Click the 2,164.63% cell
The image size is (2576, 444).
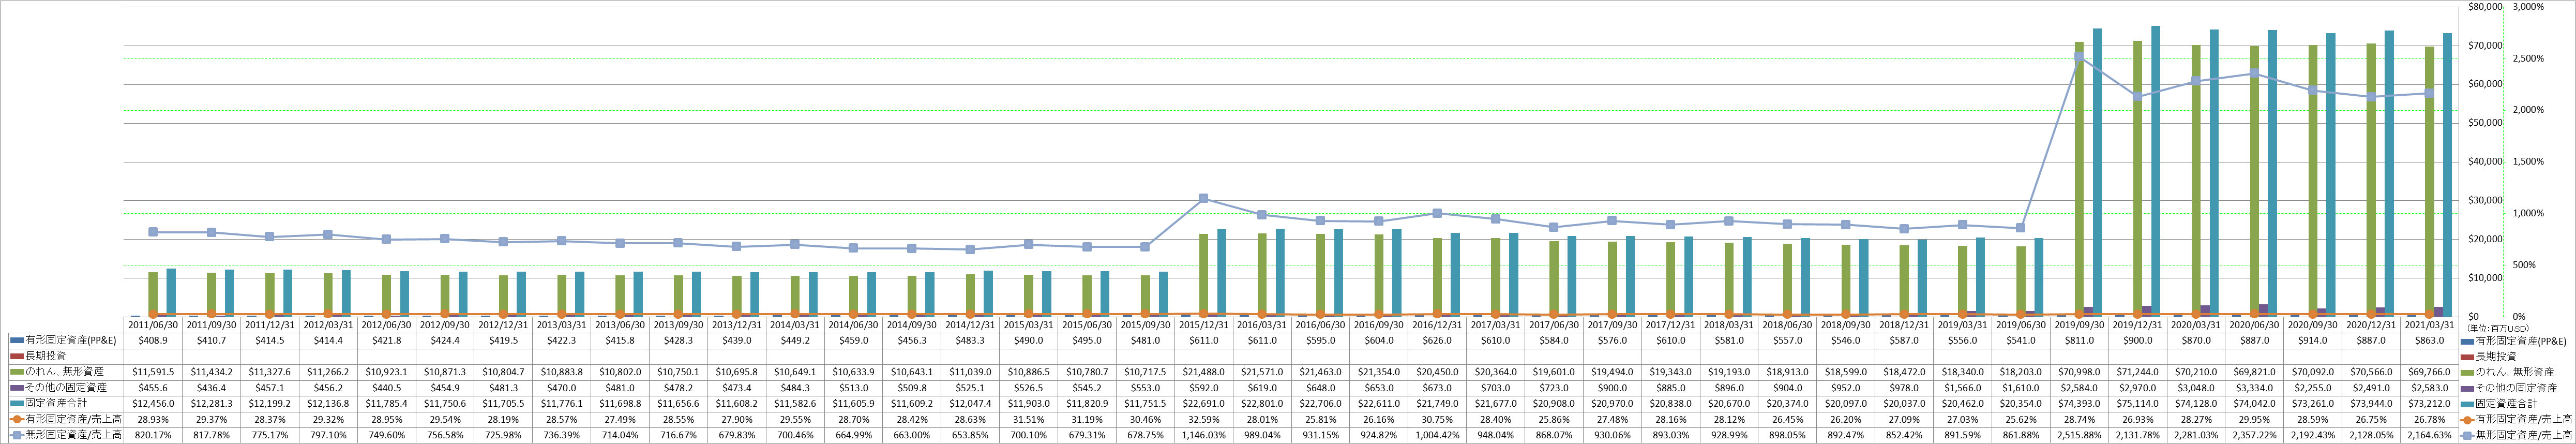pyautogui.click(x=2430, y=436)
